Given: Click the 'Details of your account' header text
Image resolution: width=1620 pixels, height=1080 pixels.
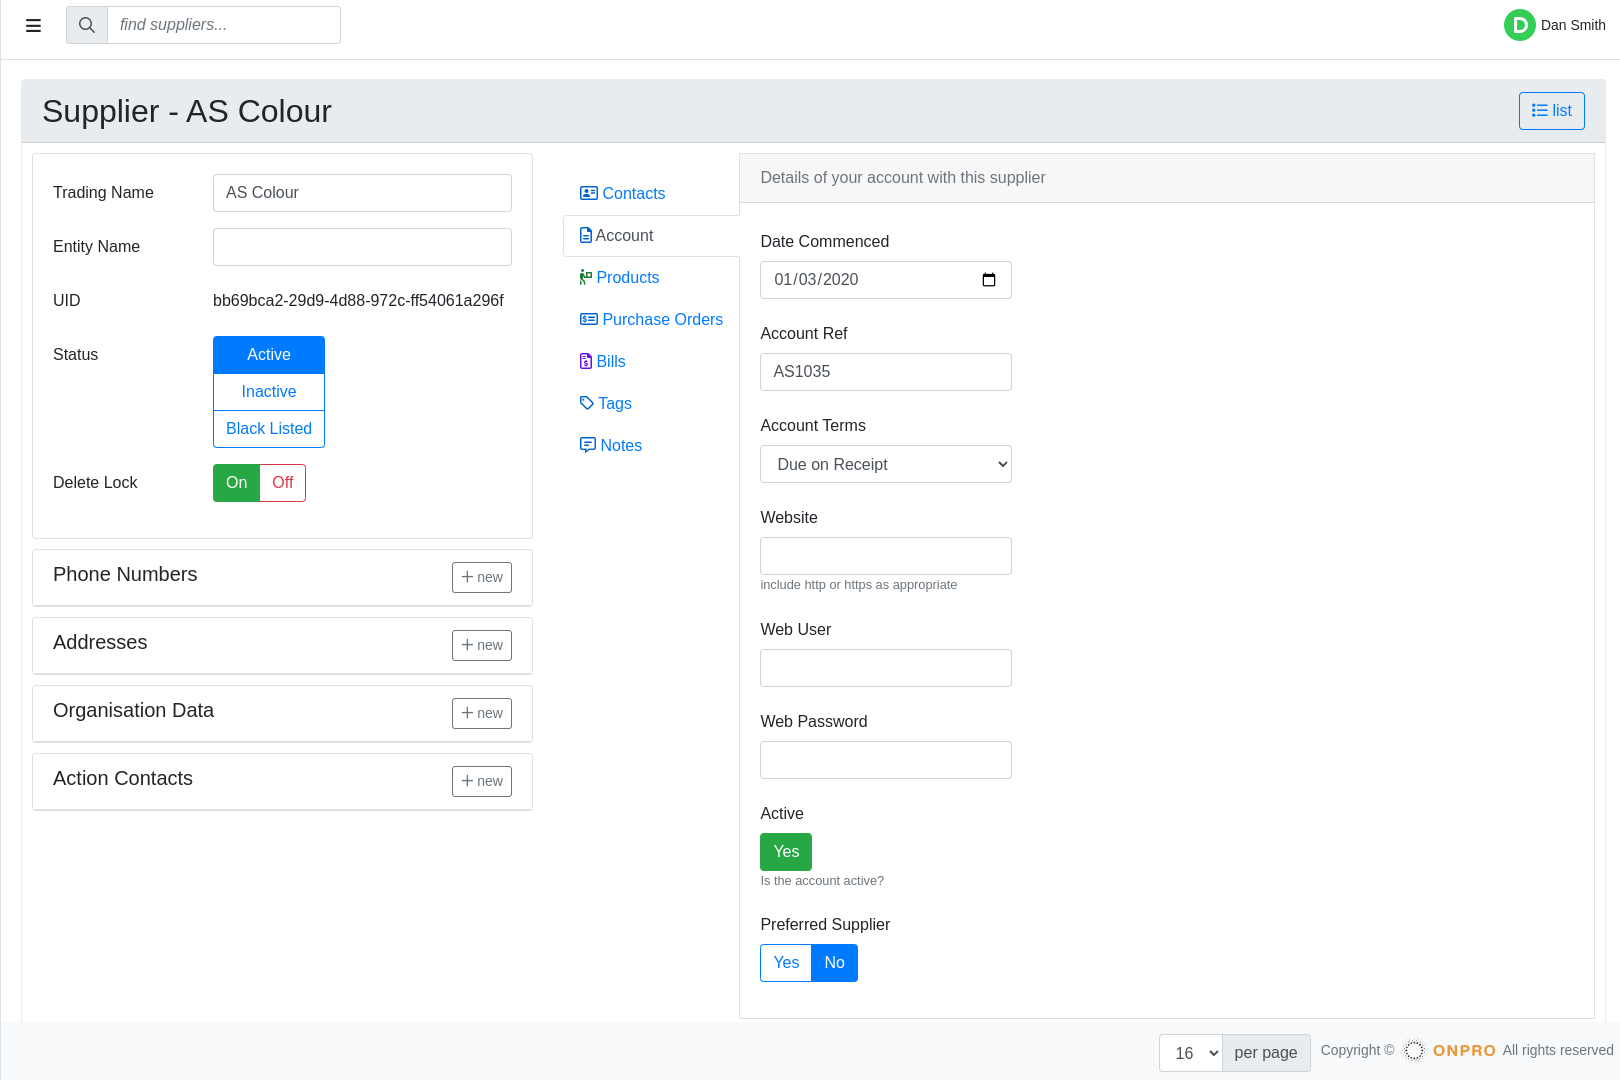Looking at the screenshot, I should (x=903, y=178).
